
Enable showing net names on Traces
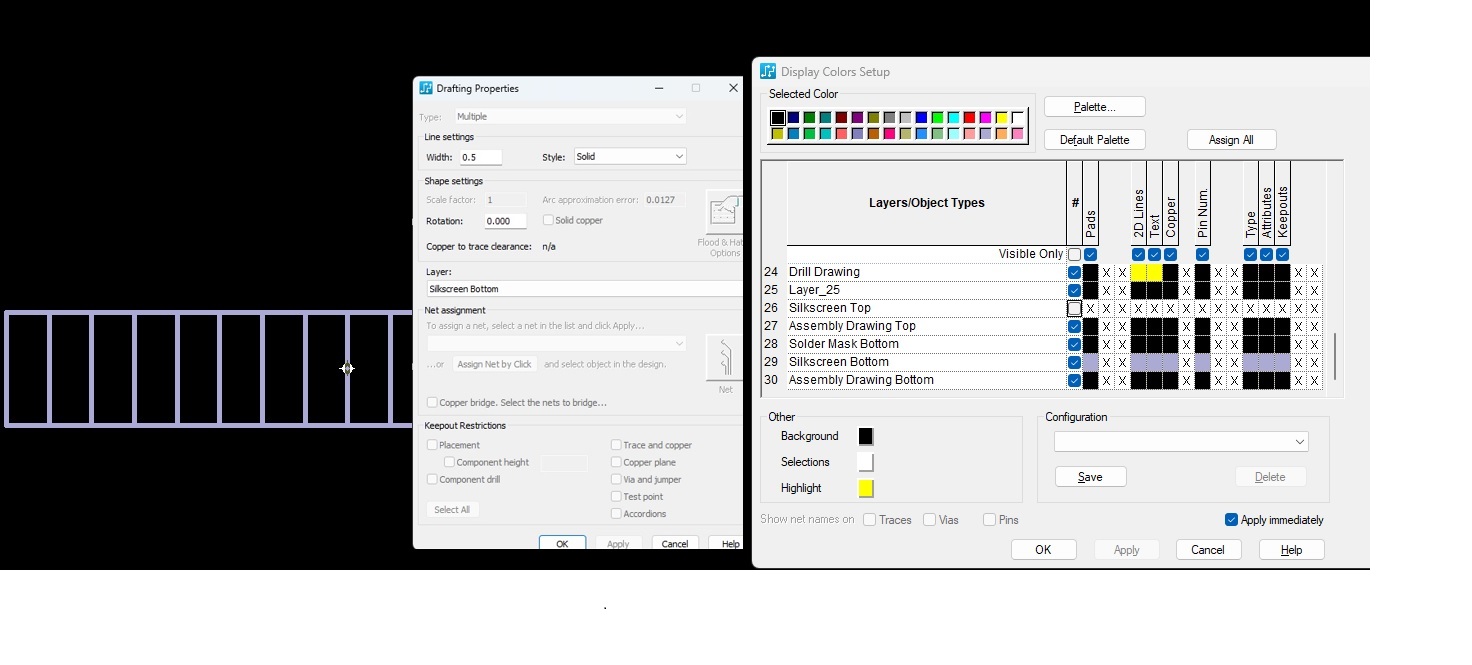870,520
